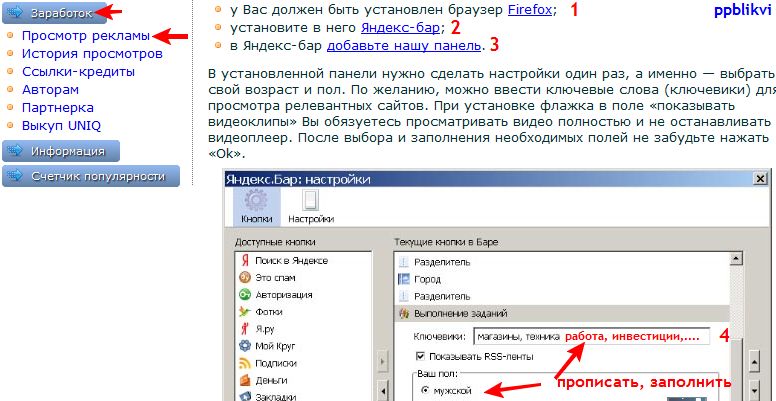Screen dimensions: 776x401
Task: Click scrollbar up arrow of current buttons
Action: click(736, 259)
